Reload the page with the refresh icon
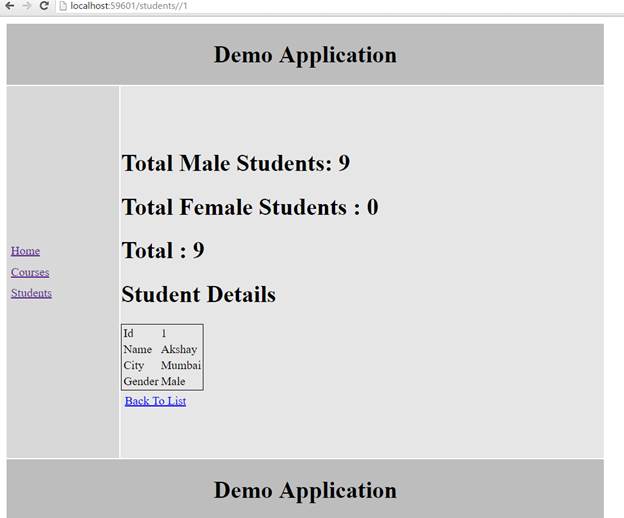Image resolution: width=624 pixels, height=518 pixels. [44, 6]
